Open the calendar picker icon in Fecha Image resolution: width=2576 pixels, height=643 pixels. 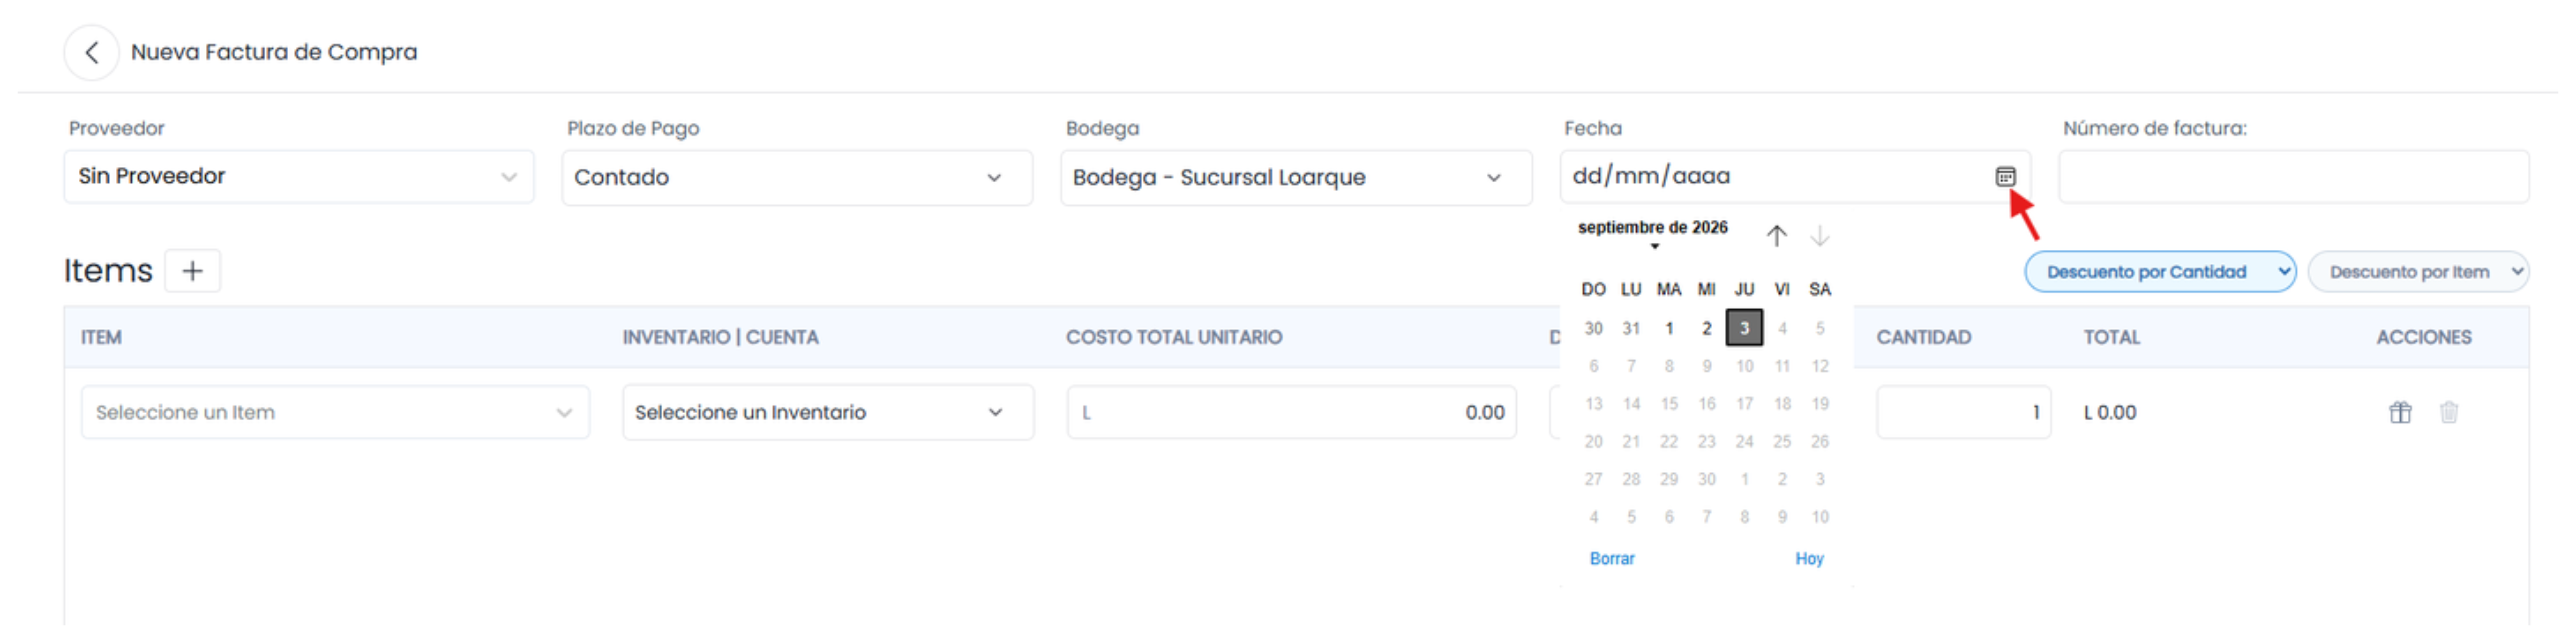click(x=2005, y=177)
